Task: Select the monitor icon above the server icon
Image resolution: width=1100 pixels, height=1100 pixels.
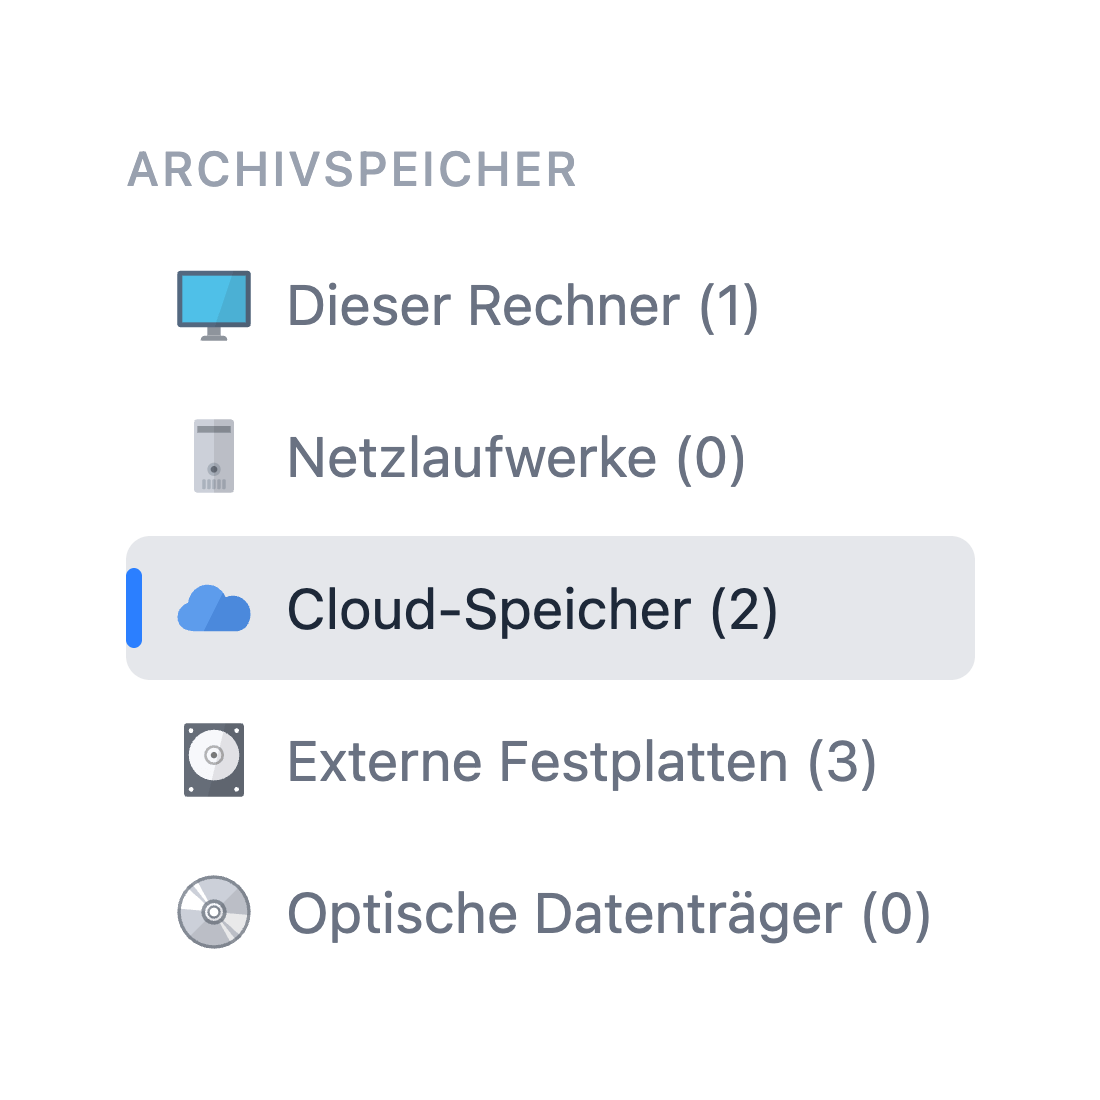Action: pyautogui.click(x=213, y=305)
